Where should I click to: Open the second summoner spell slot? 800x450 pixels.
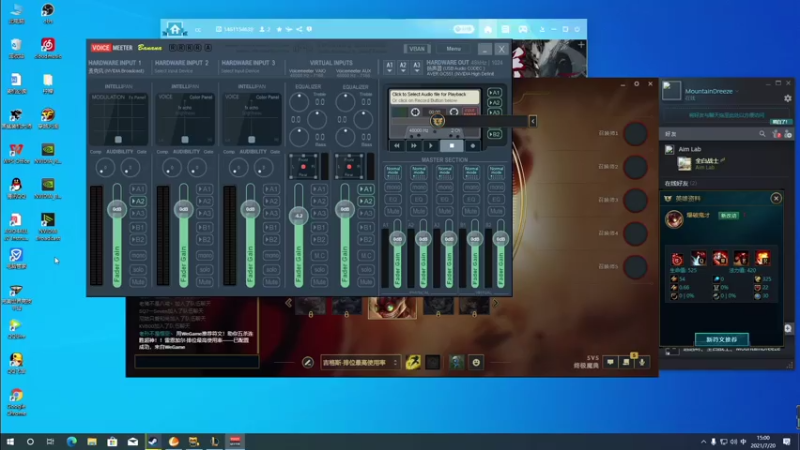[x=433, y=362]
